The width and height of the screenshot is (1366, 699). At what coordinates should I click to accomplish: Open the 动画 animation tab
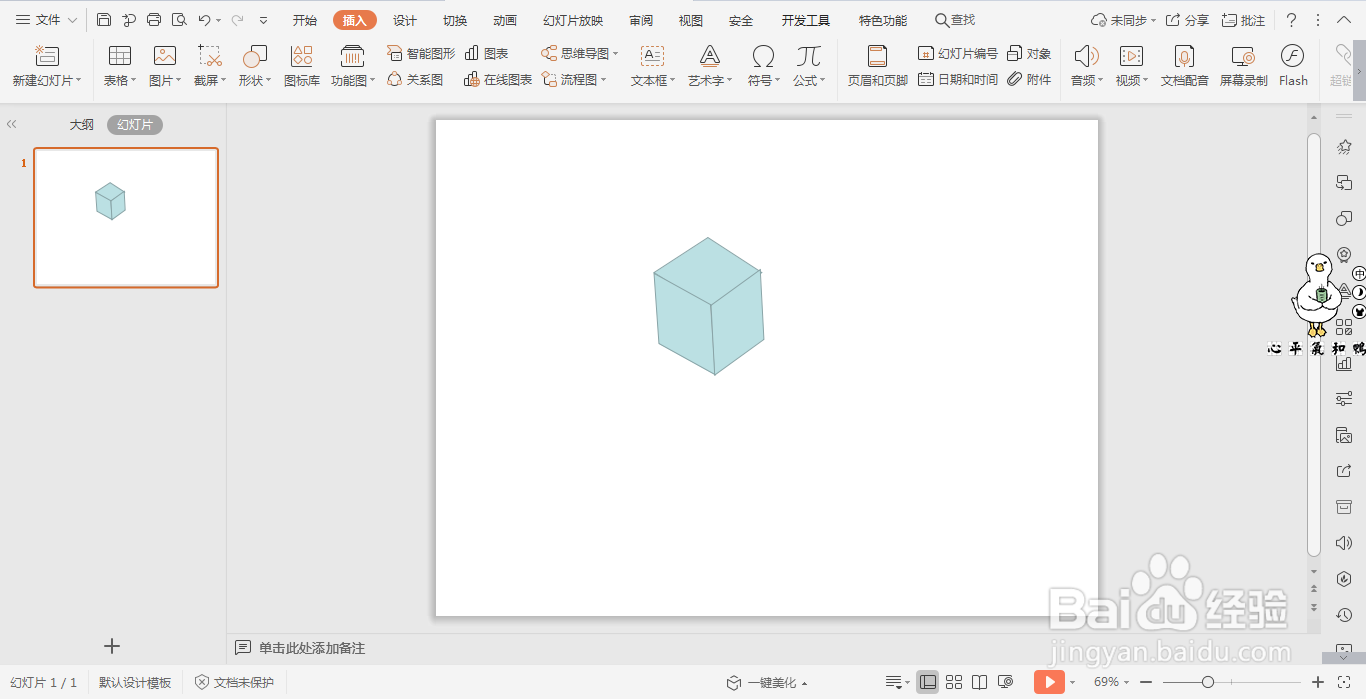click(x=505, y=20)
